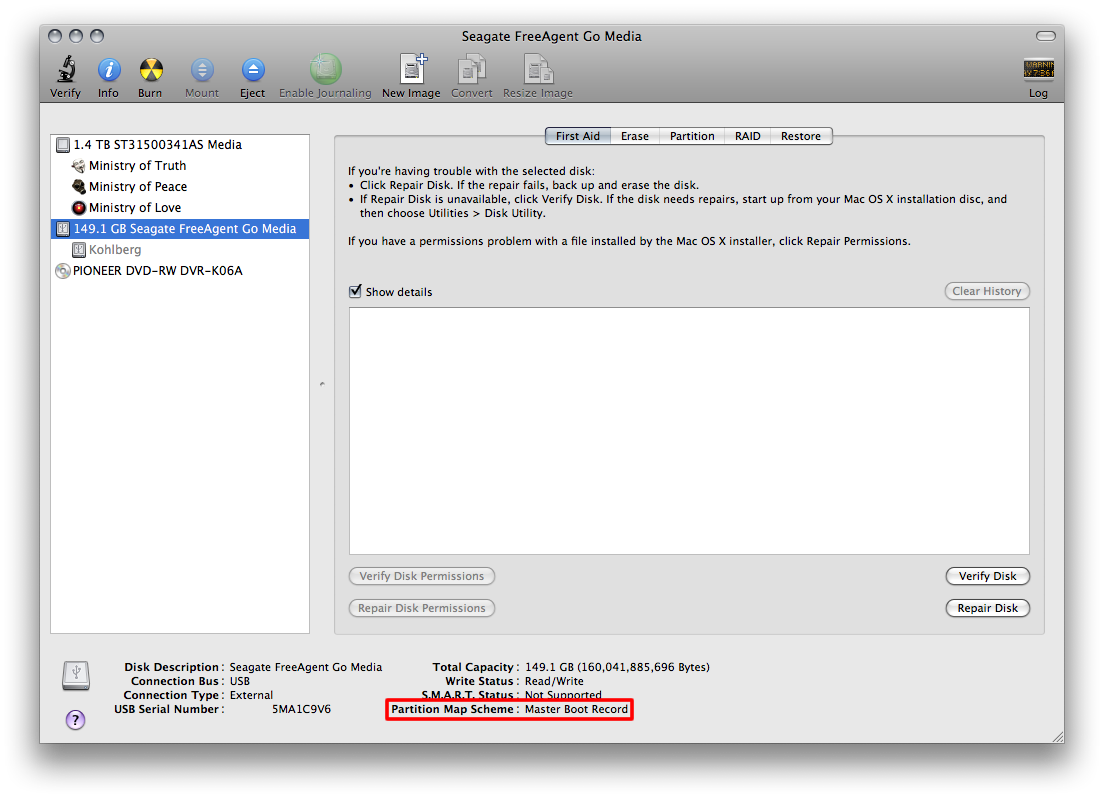This screenshot has width=1104, height=798.
Task: Toggle toolbar with top-right pill button
Action: [1046, 36]
